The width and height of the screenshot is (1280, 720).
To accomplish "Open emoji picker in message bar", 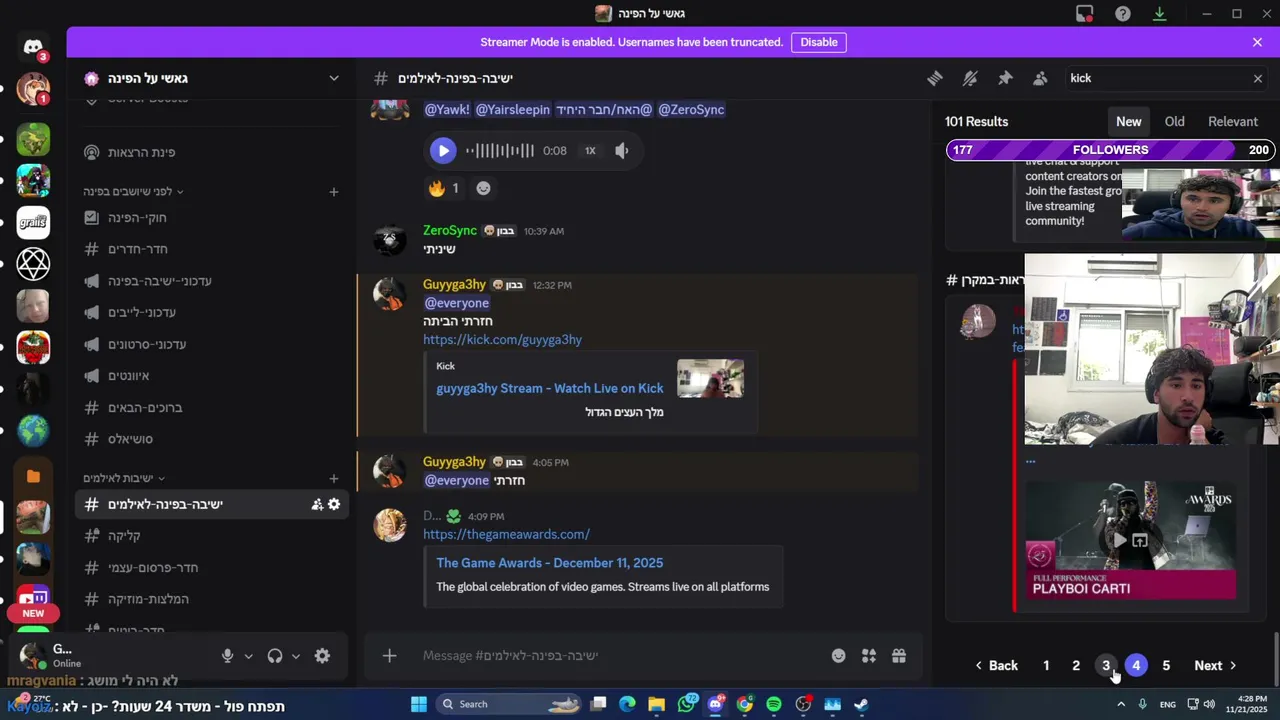I will pyautogui.click(x=838, y=656).
